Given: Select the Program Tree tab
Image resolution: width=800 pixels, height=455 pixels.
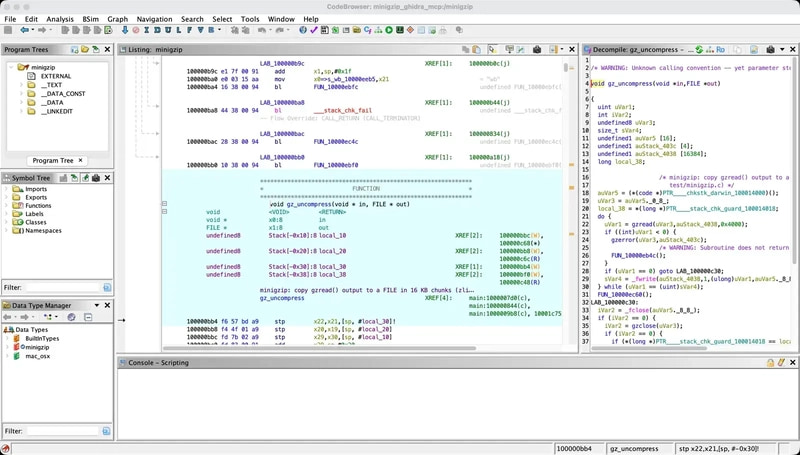Looking at the screenshot, I should [53, 160].
